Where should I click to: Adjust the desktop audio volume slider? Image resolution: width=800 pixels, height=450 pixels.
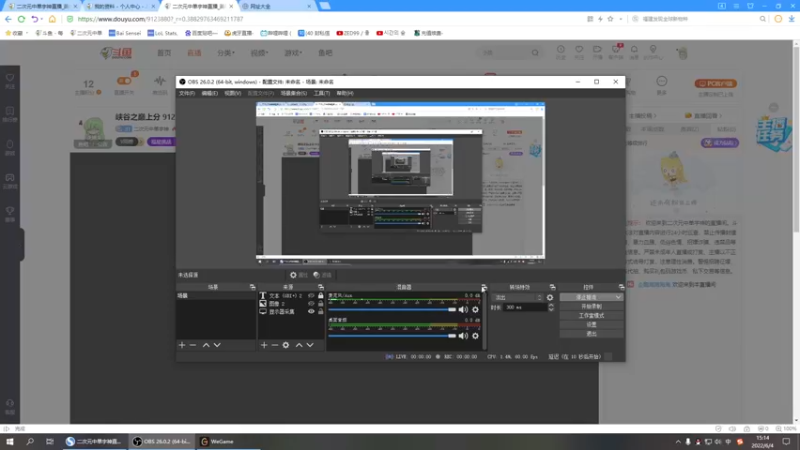coord(392,336)
